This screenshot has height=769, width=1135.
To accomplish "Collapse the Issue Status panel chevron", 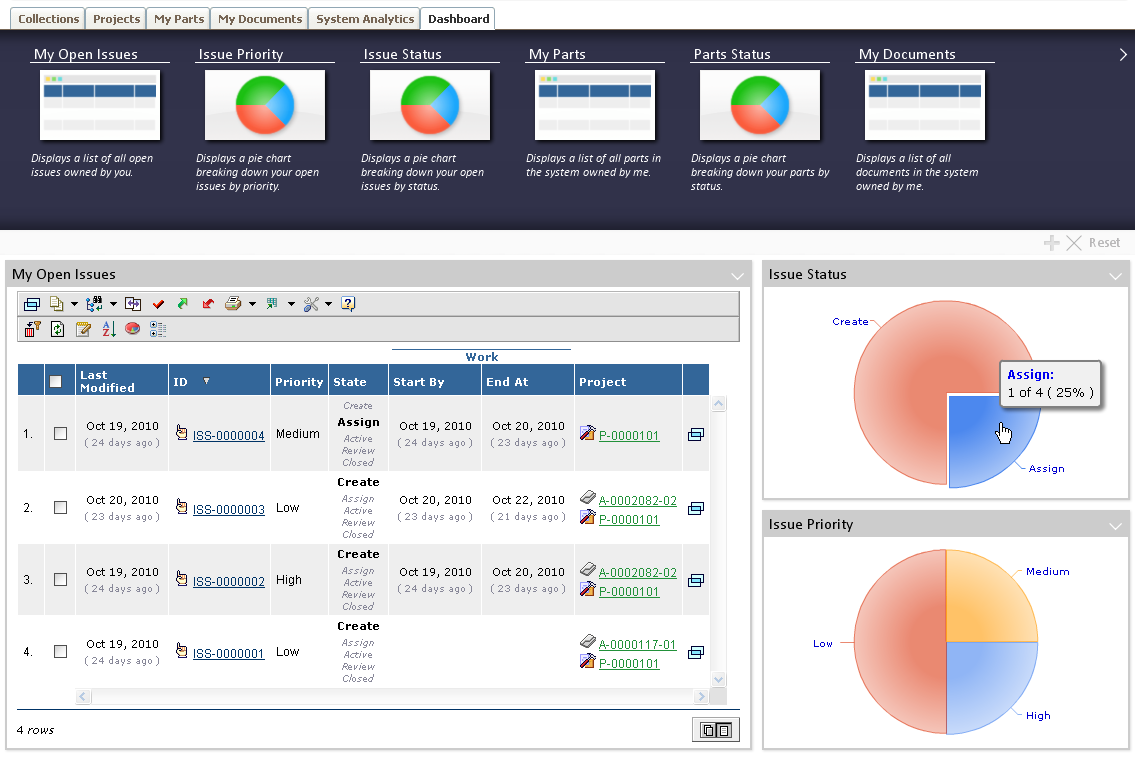I will pyautogui.click(x=1116, y=275).
